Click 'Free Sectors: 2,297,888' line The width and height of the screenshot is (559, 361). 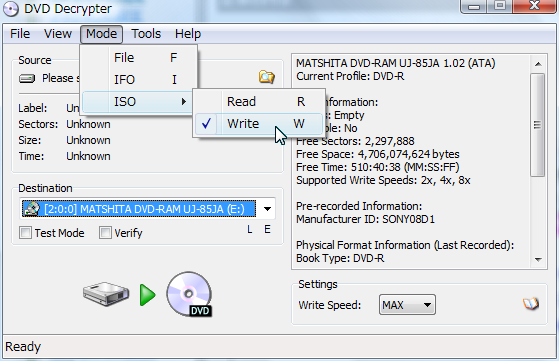click(x=355, y=141)
